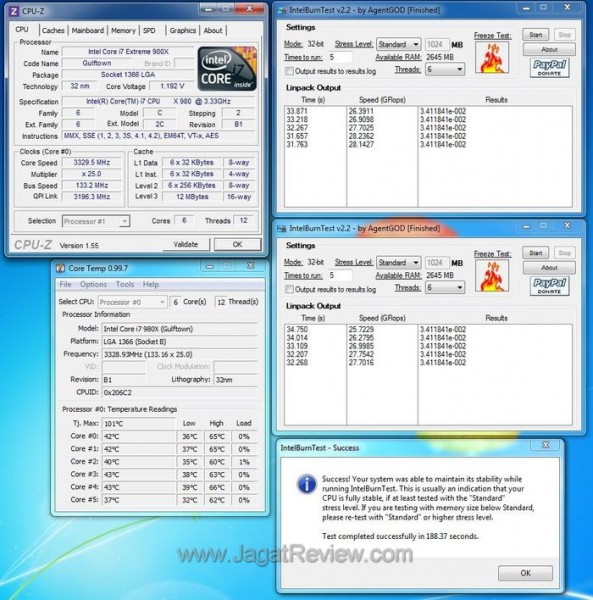Open the About tab in CPU-Z
Image resolution: width=593 pixels, height=600 pixels.
click(x=213, y=31)
